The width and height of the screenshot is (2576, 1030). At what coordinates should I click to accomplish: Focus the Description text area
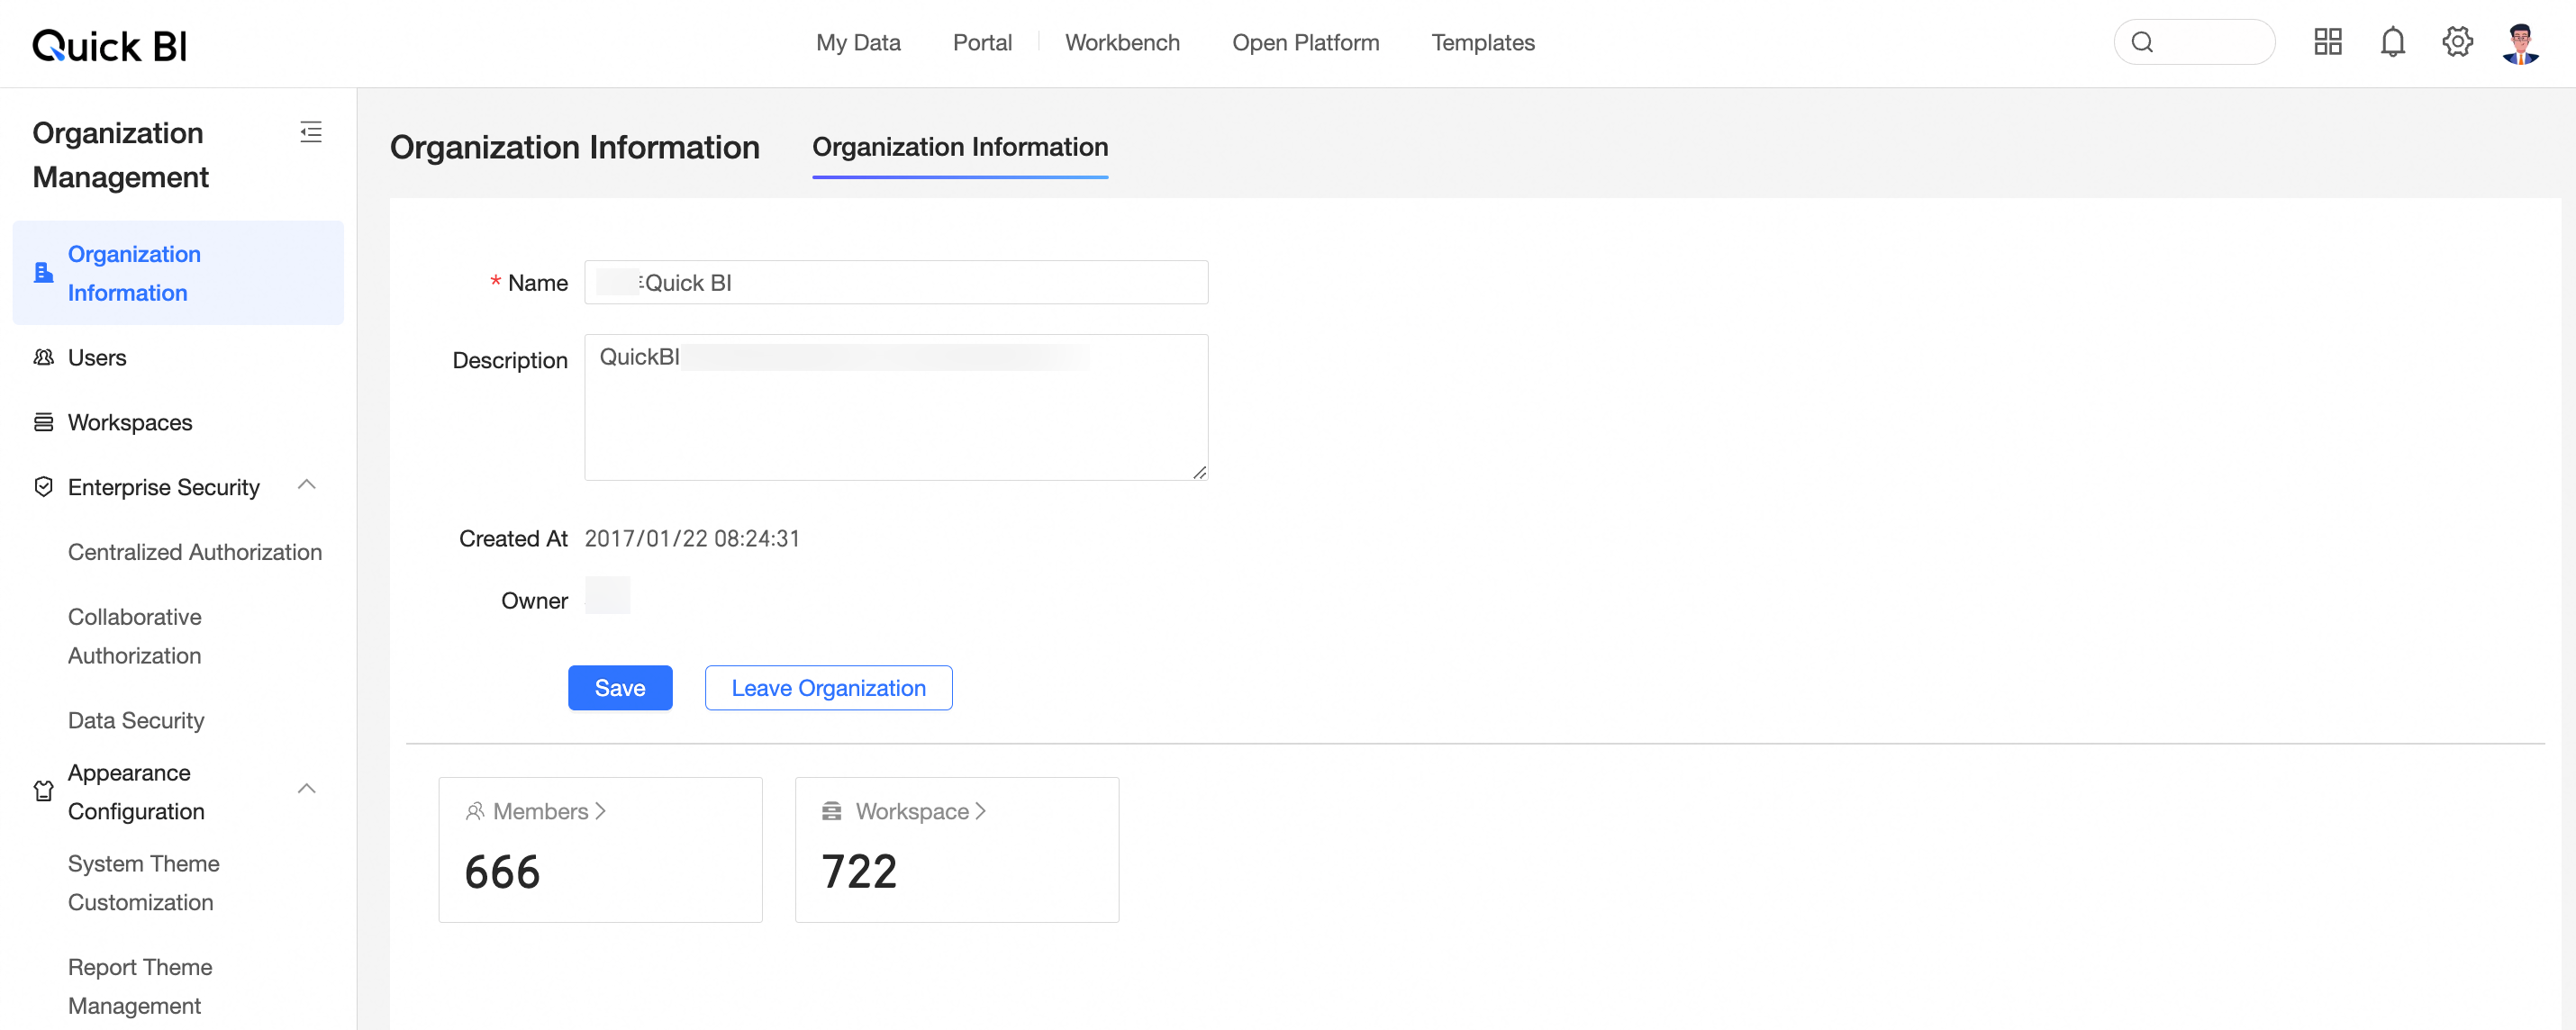point(896,407)
